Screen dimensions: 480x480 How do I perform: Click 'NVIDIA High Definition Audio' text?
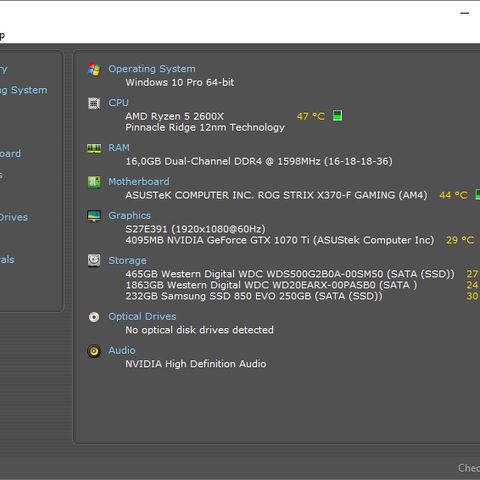click(196, 364)
